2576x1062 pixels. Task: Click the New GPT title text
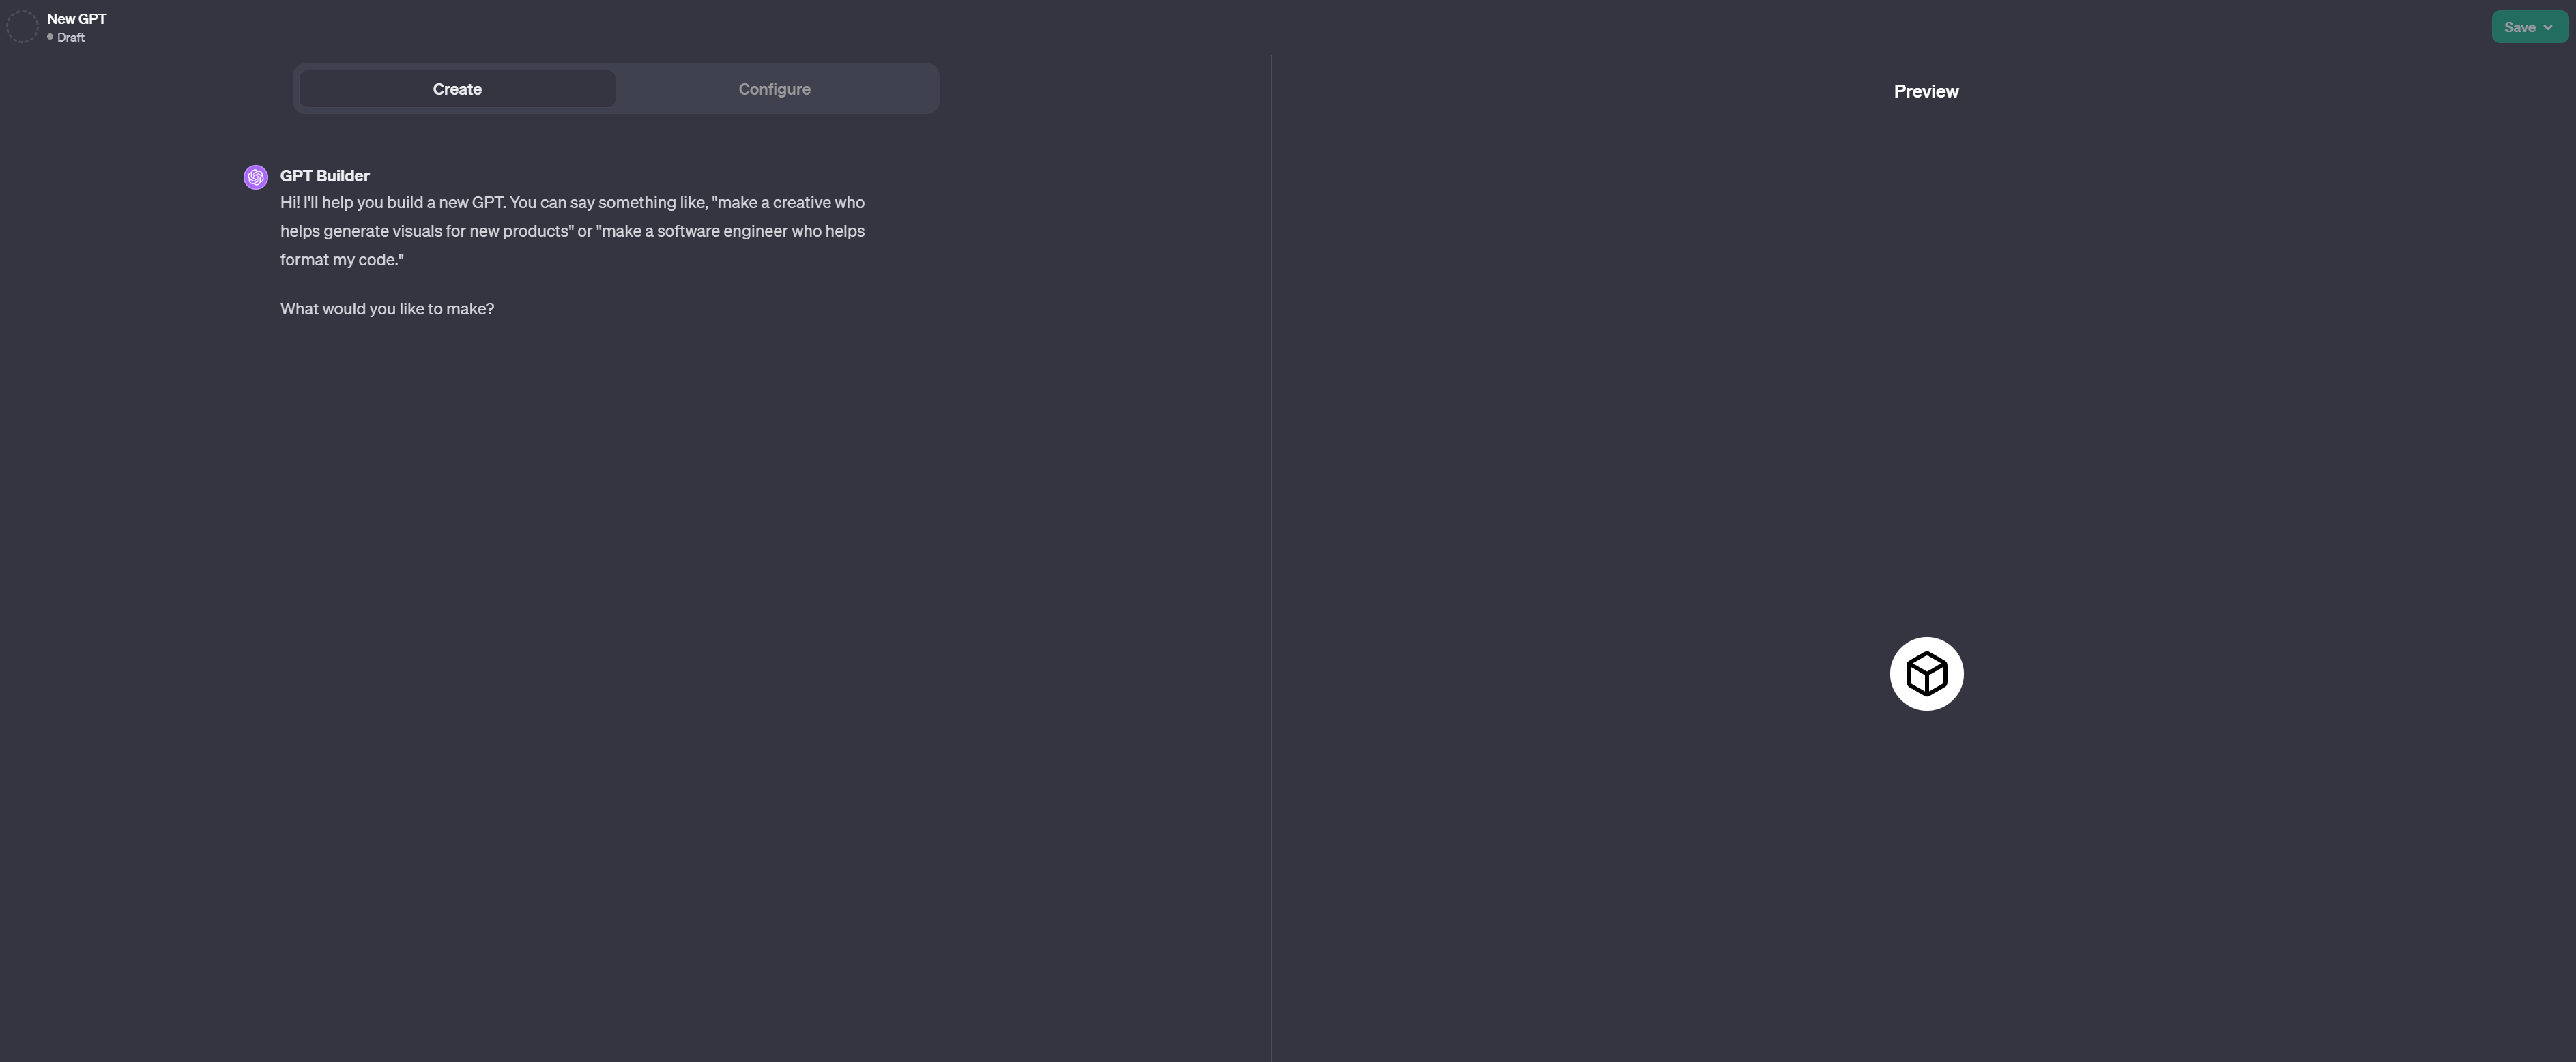[x=77, y=19]
